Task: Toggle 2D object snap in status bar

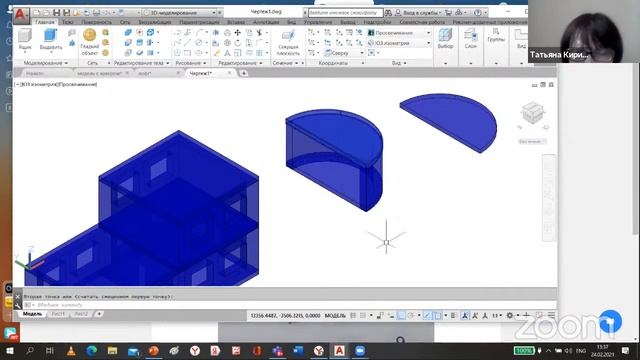Action: (x=438, y=316)
